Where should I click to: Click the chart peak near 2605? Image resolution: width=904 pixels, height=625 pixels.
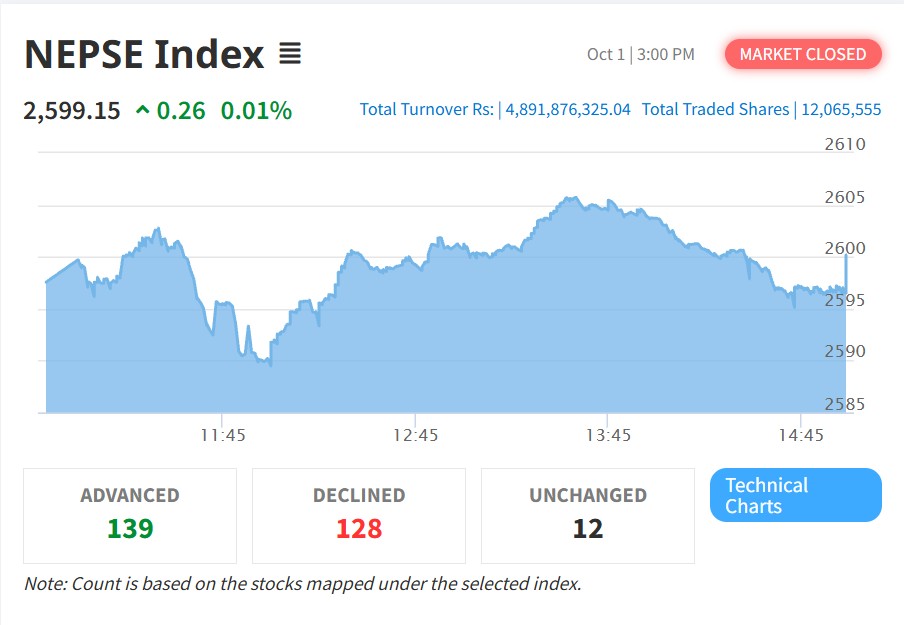[x=571, y=198]
